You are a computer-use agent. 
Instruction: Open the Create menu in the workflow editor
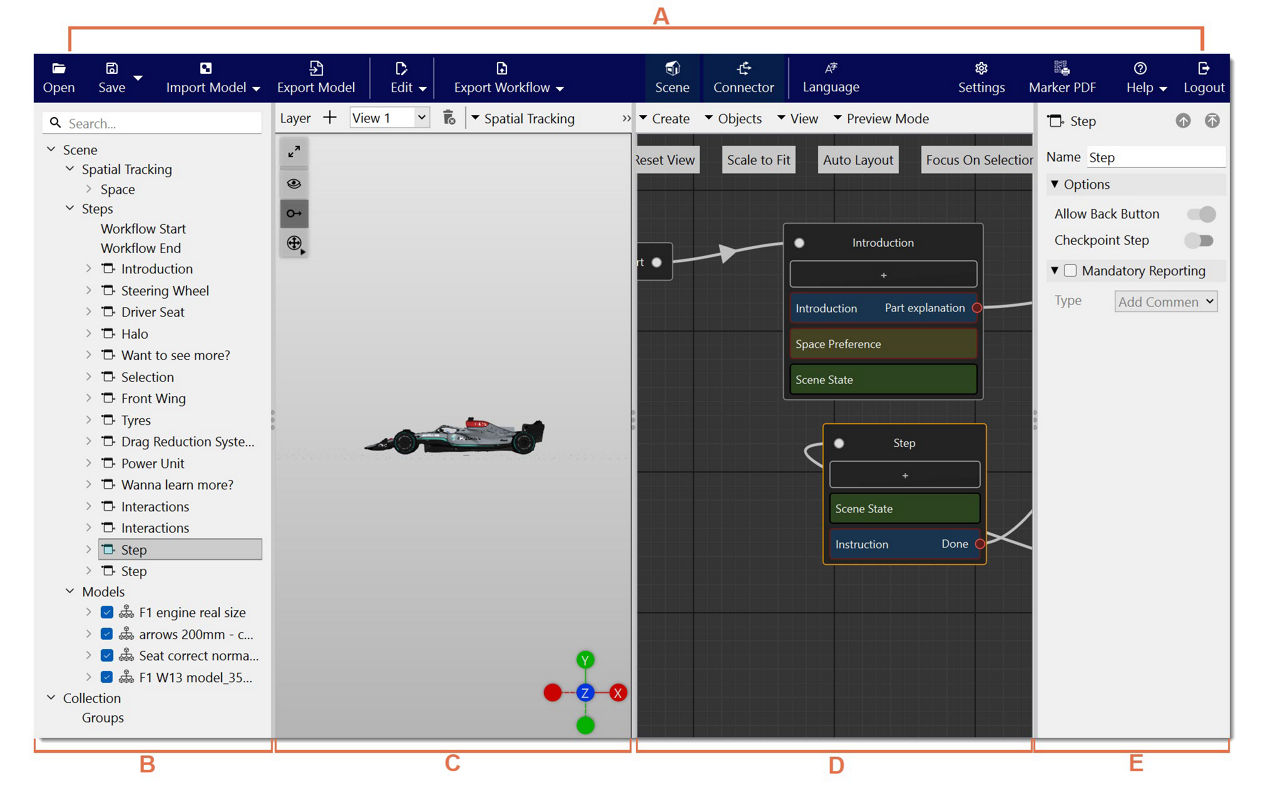[x=664, y=119]
